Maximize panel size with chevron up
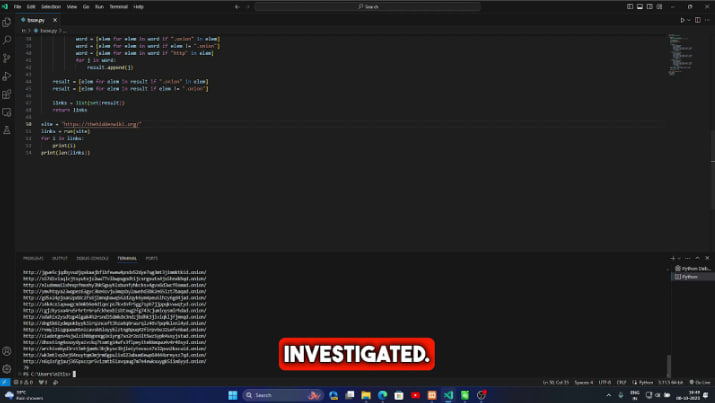 697,258
